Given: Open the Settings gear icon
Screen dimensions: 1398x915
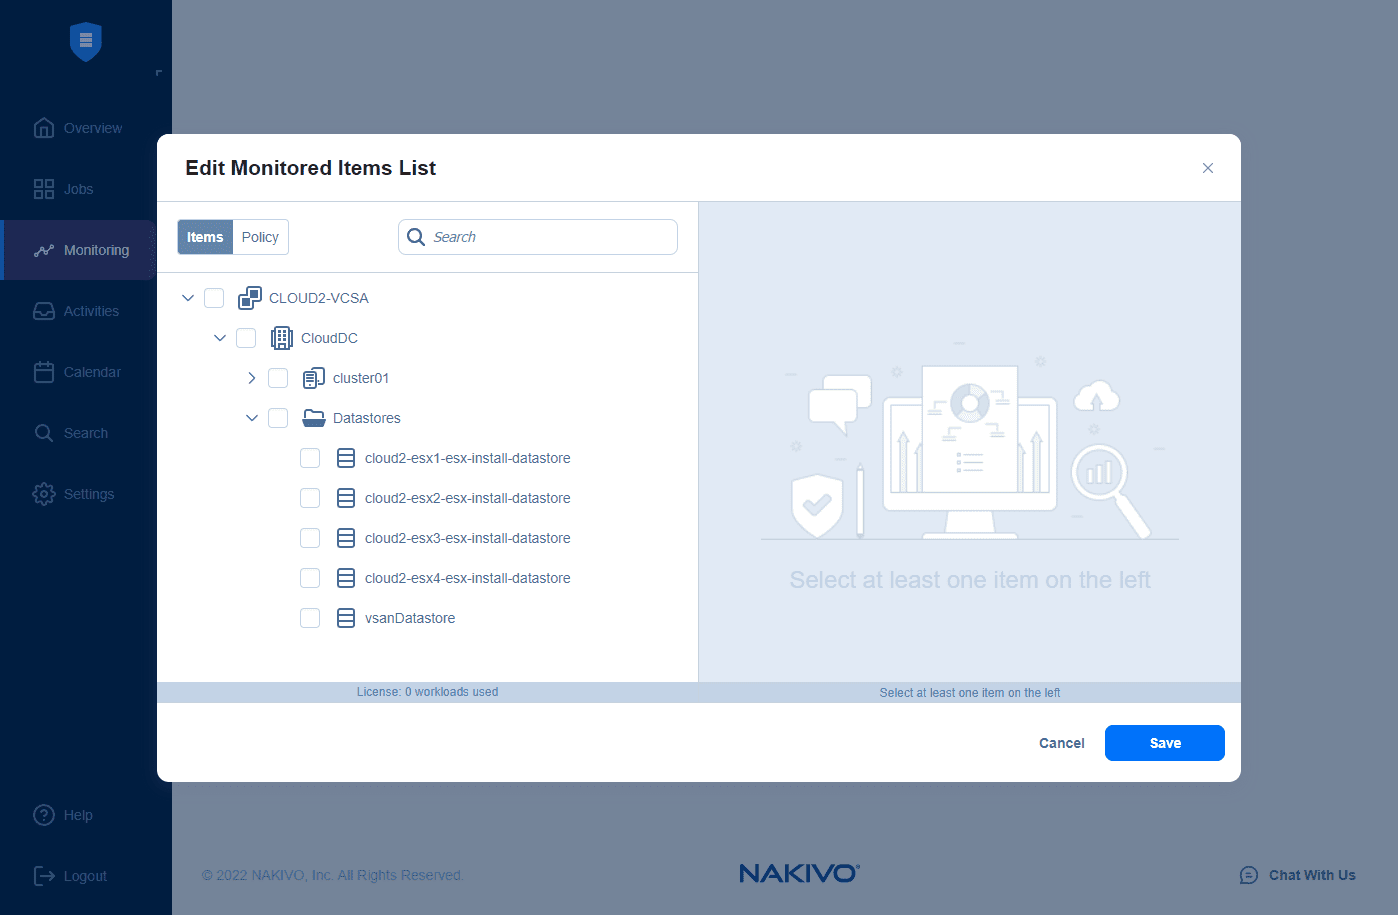Looking at the screenshot, I should (44, 494).
